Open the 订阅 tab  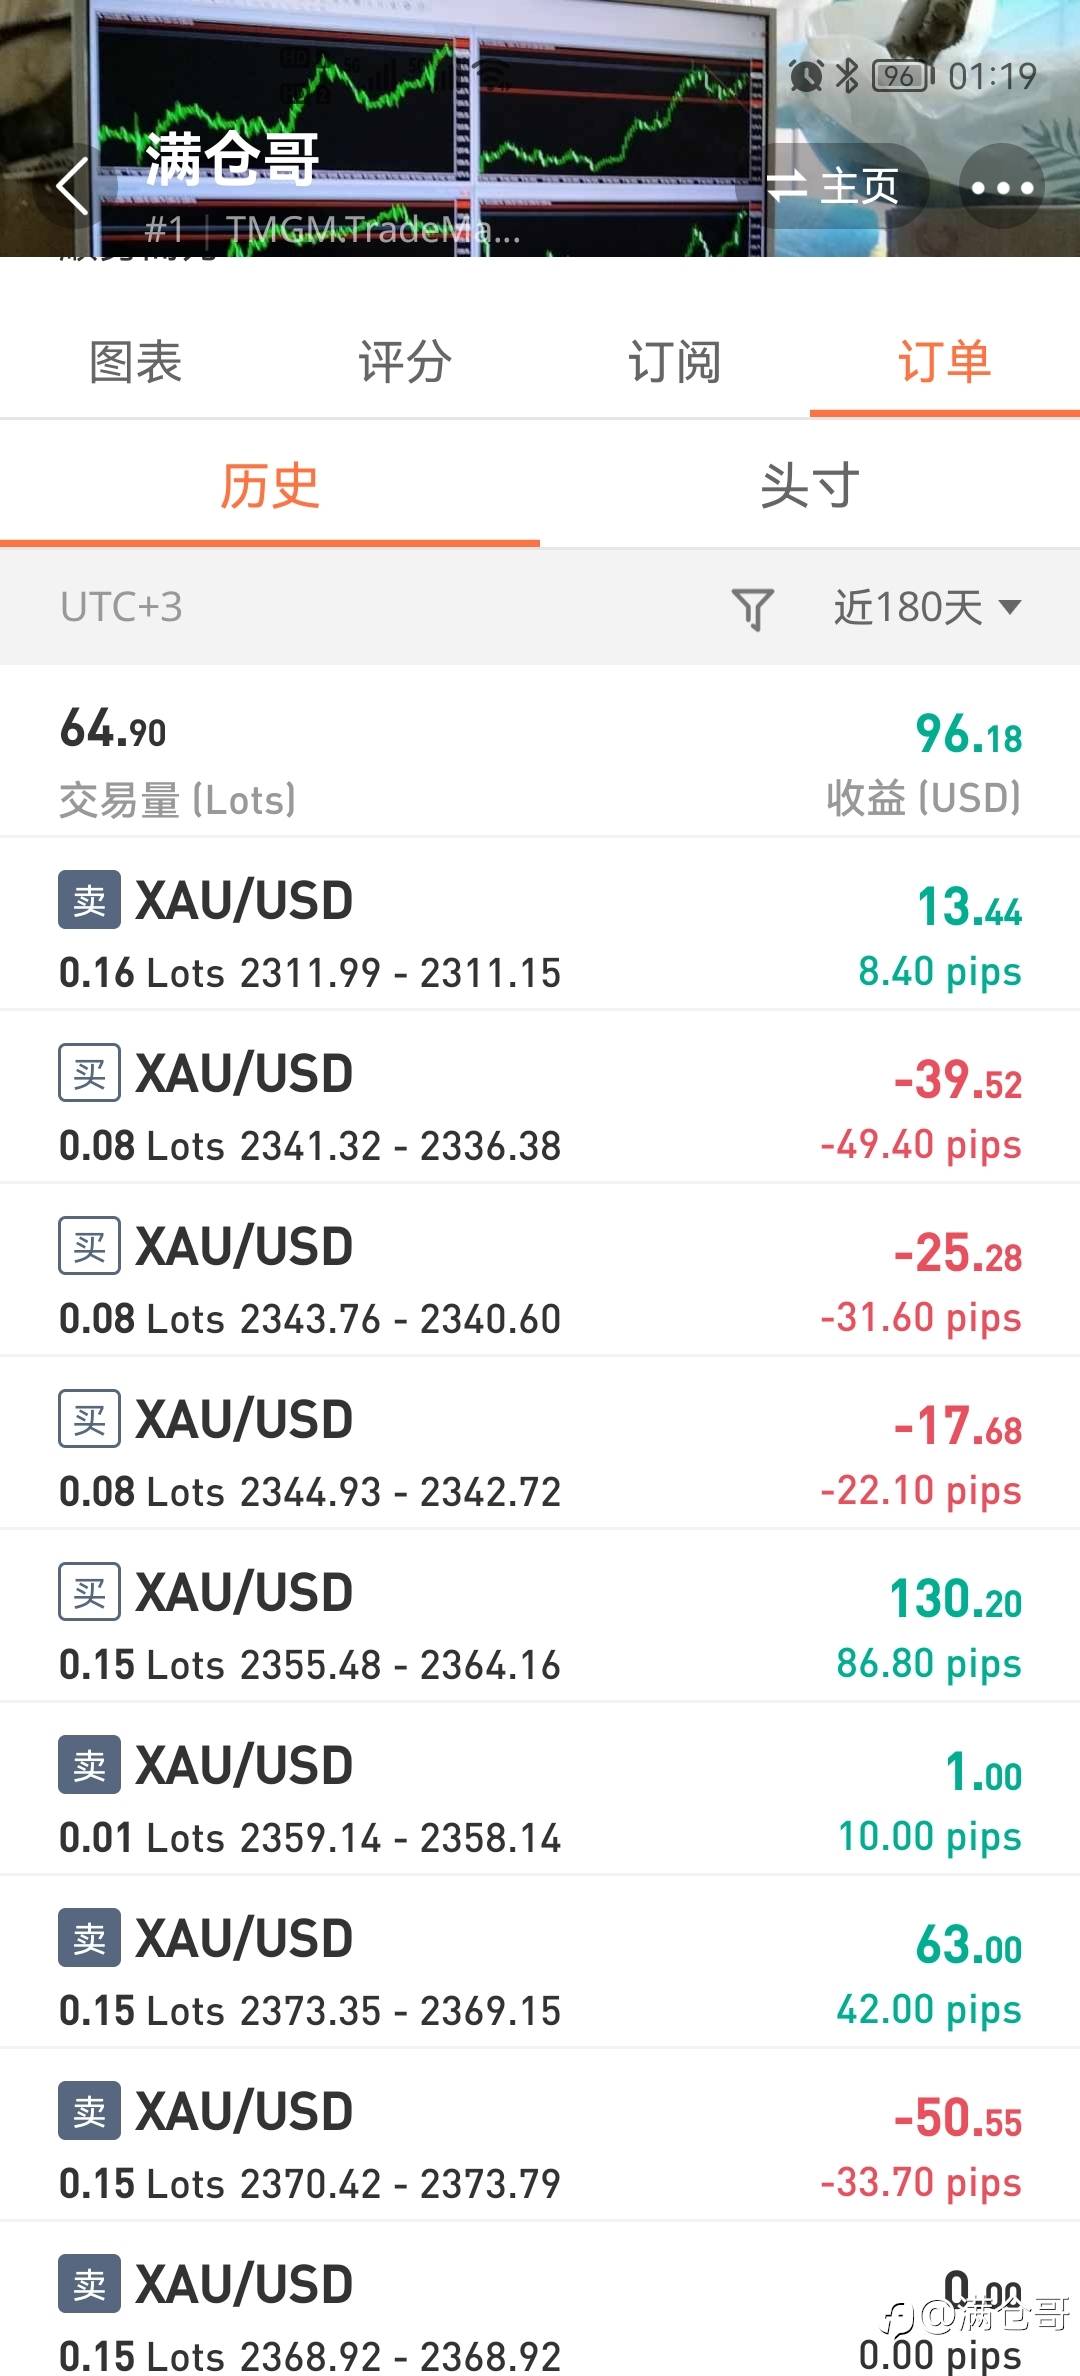click(x=675, y=362)
